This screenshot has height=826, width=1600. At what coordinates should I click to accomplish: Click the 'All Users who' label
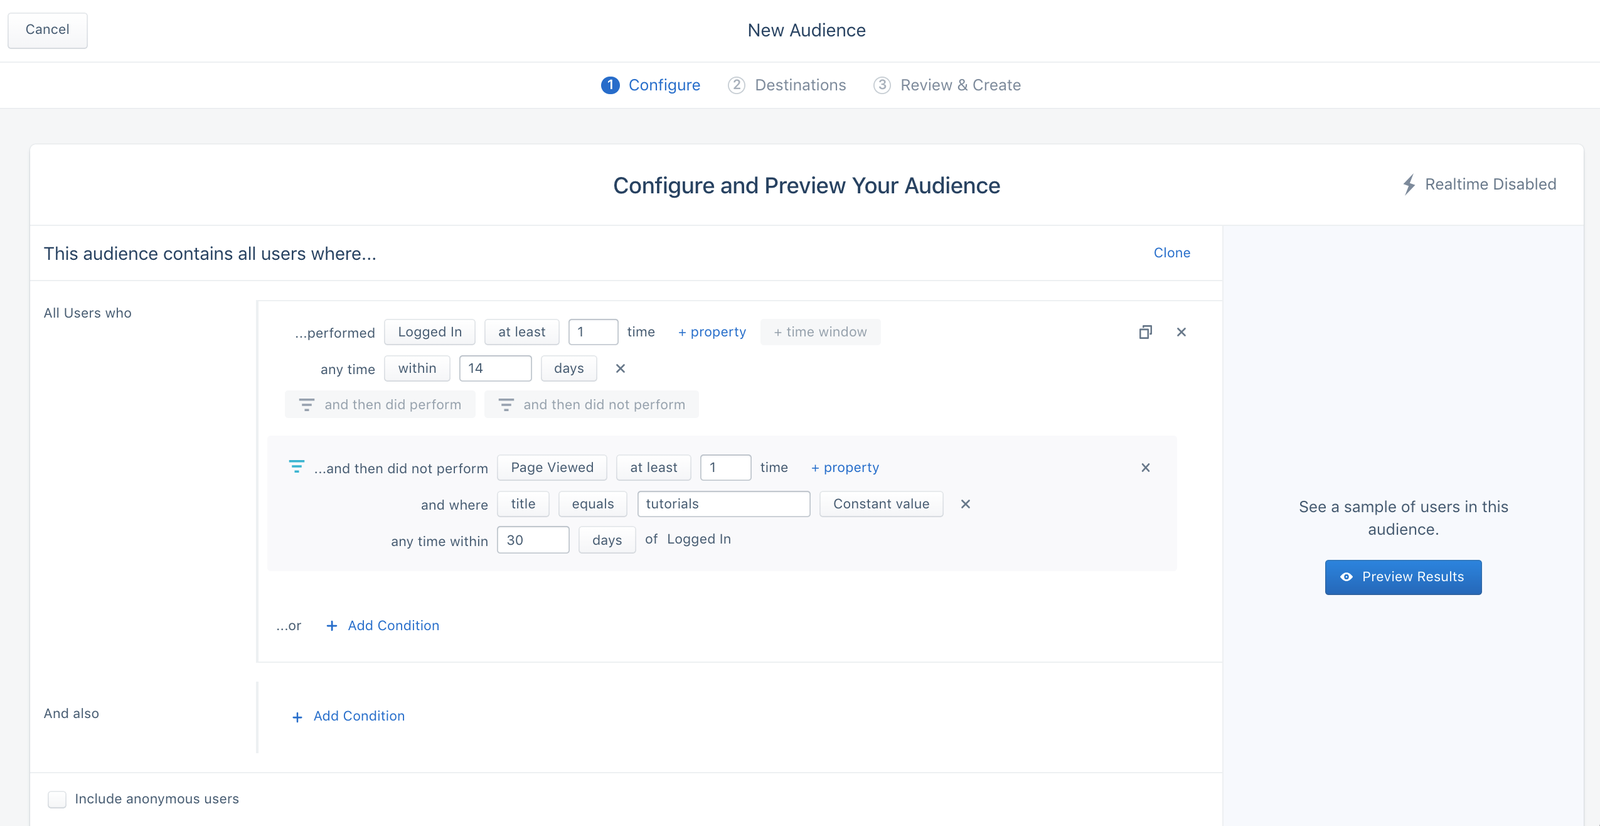click(x=88, y=313)
